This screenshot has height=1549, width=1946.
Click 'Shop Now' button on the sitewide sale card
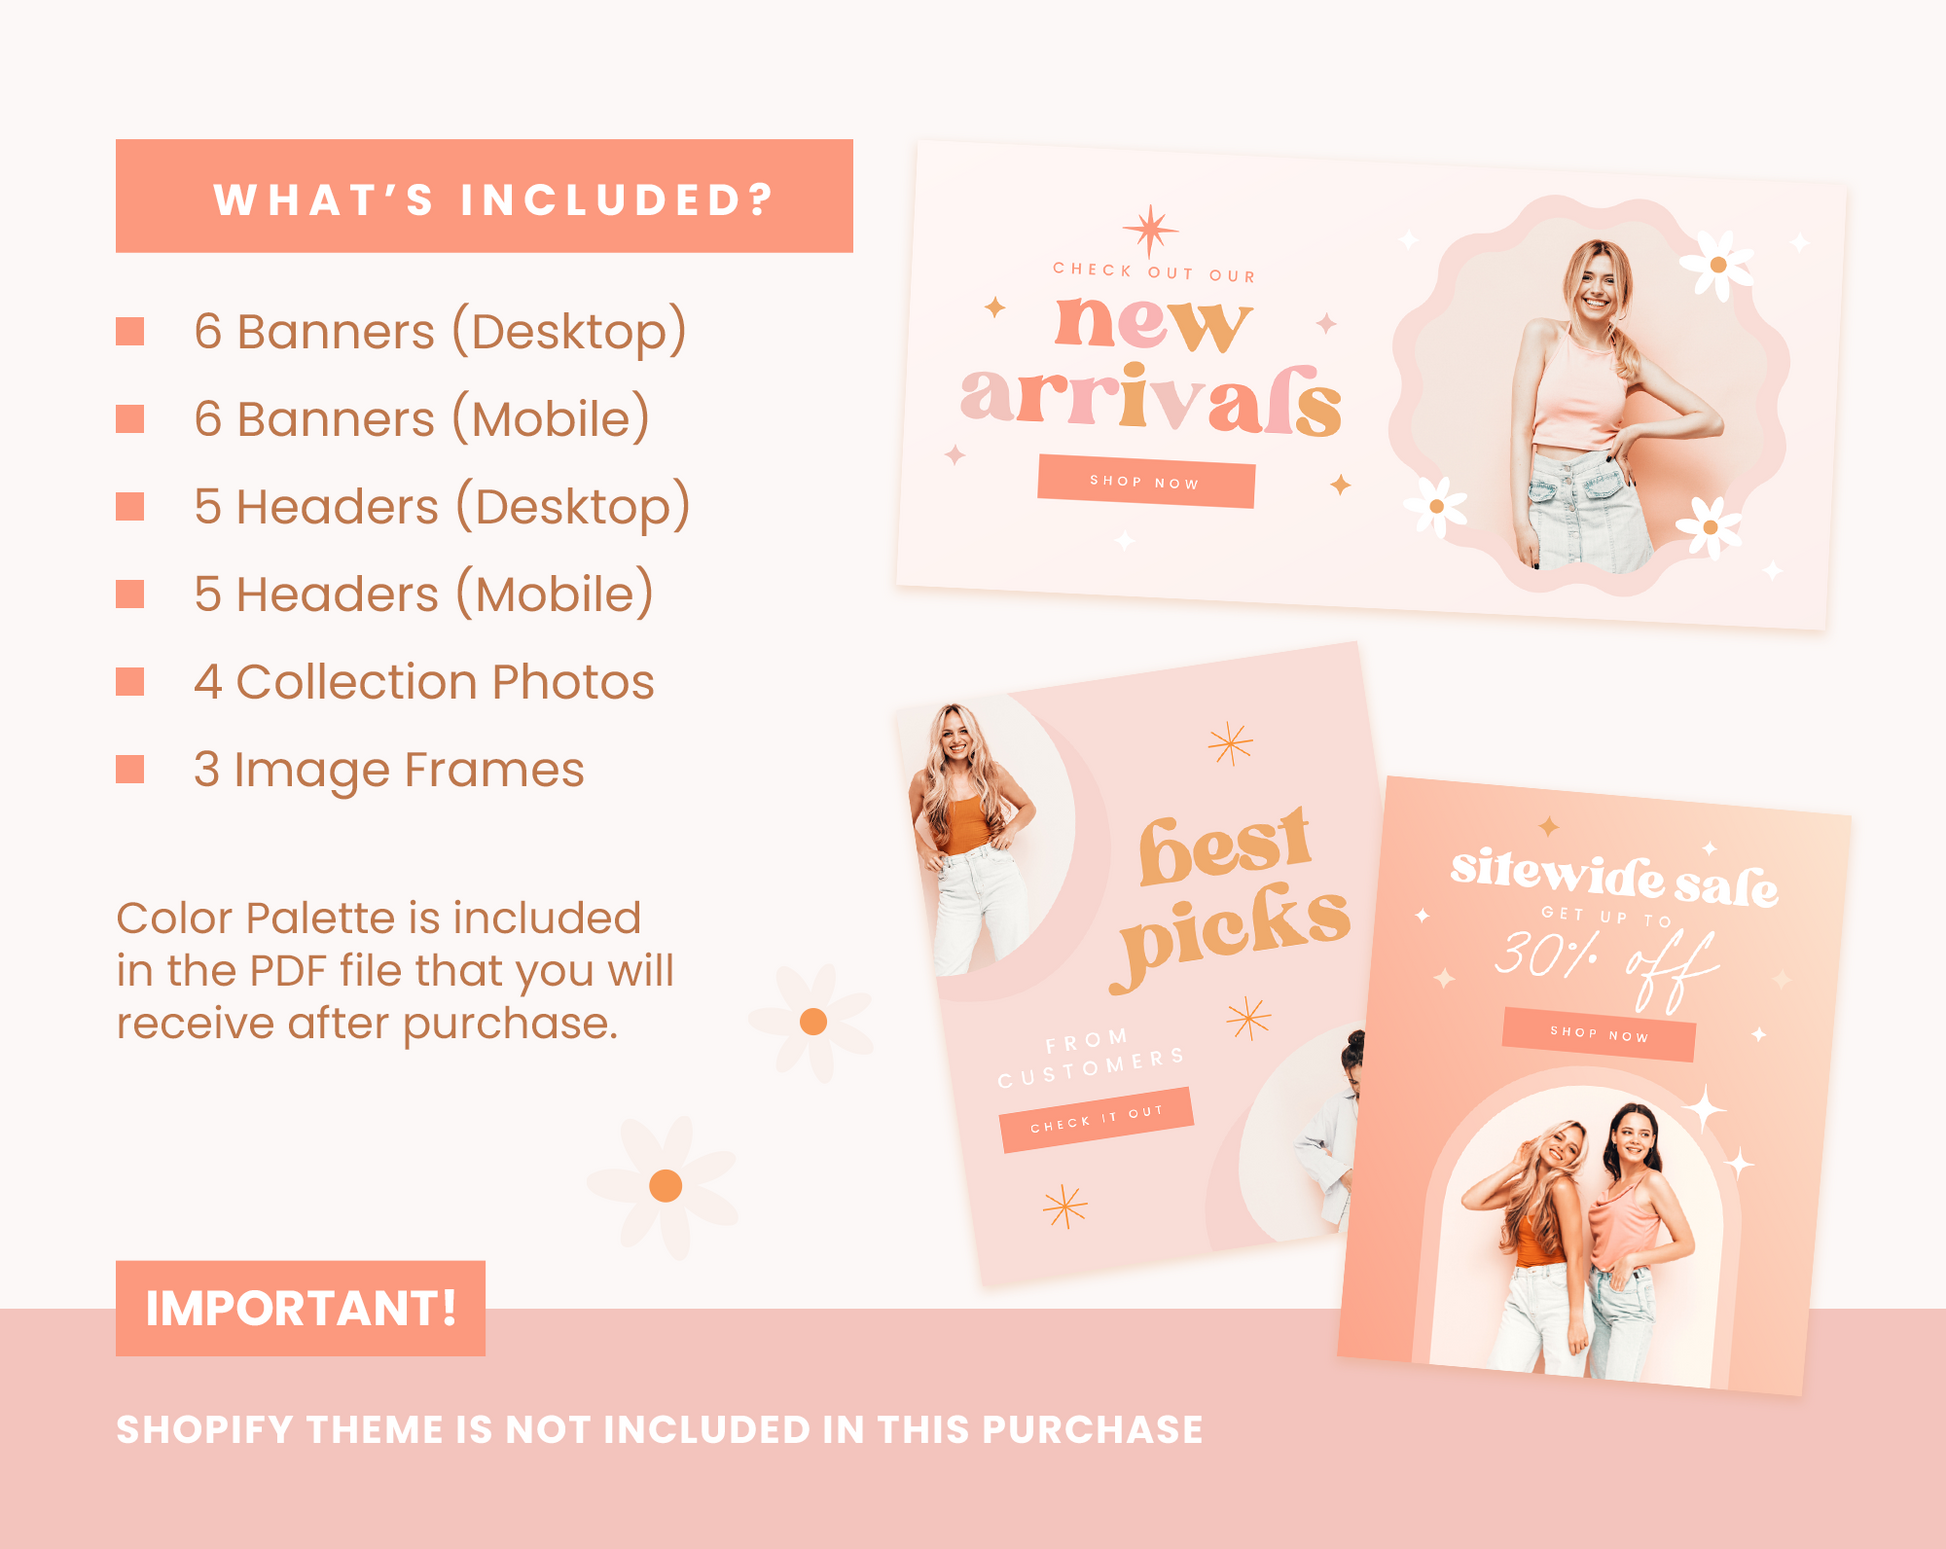[x=1599, y=1034]
